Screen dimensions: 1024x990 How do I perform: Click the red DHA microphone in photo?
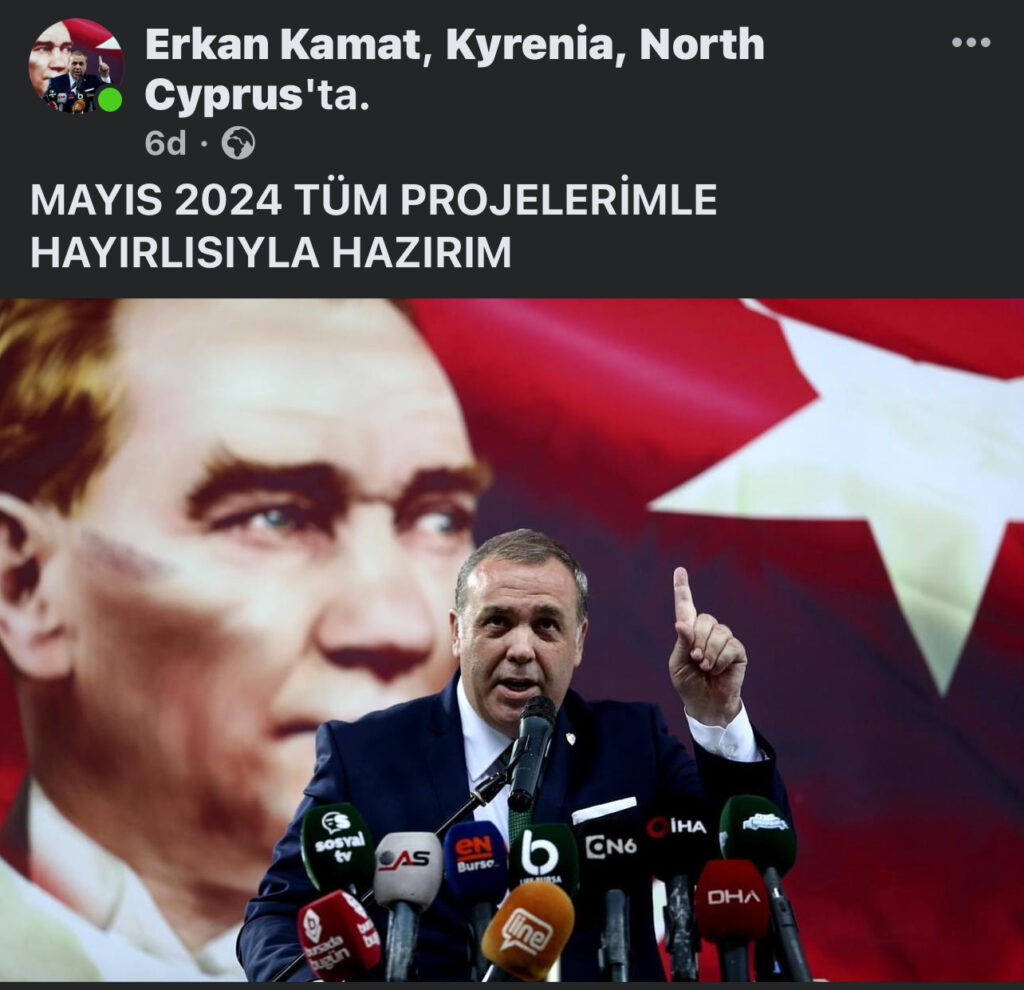[x=733, y=899]
